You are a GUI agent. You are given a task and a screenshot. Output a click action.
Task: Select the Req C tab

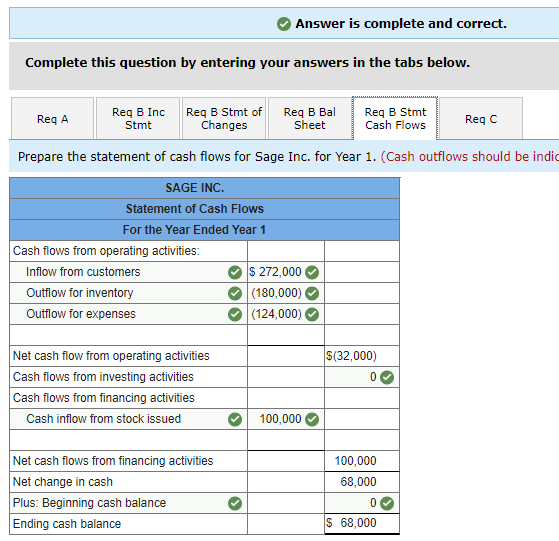coord(481,119)
